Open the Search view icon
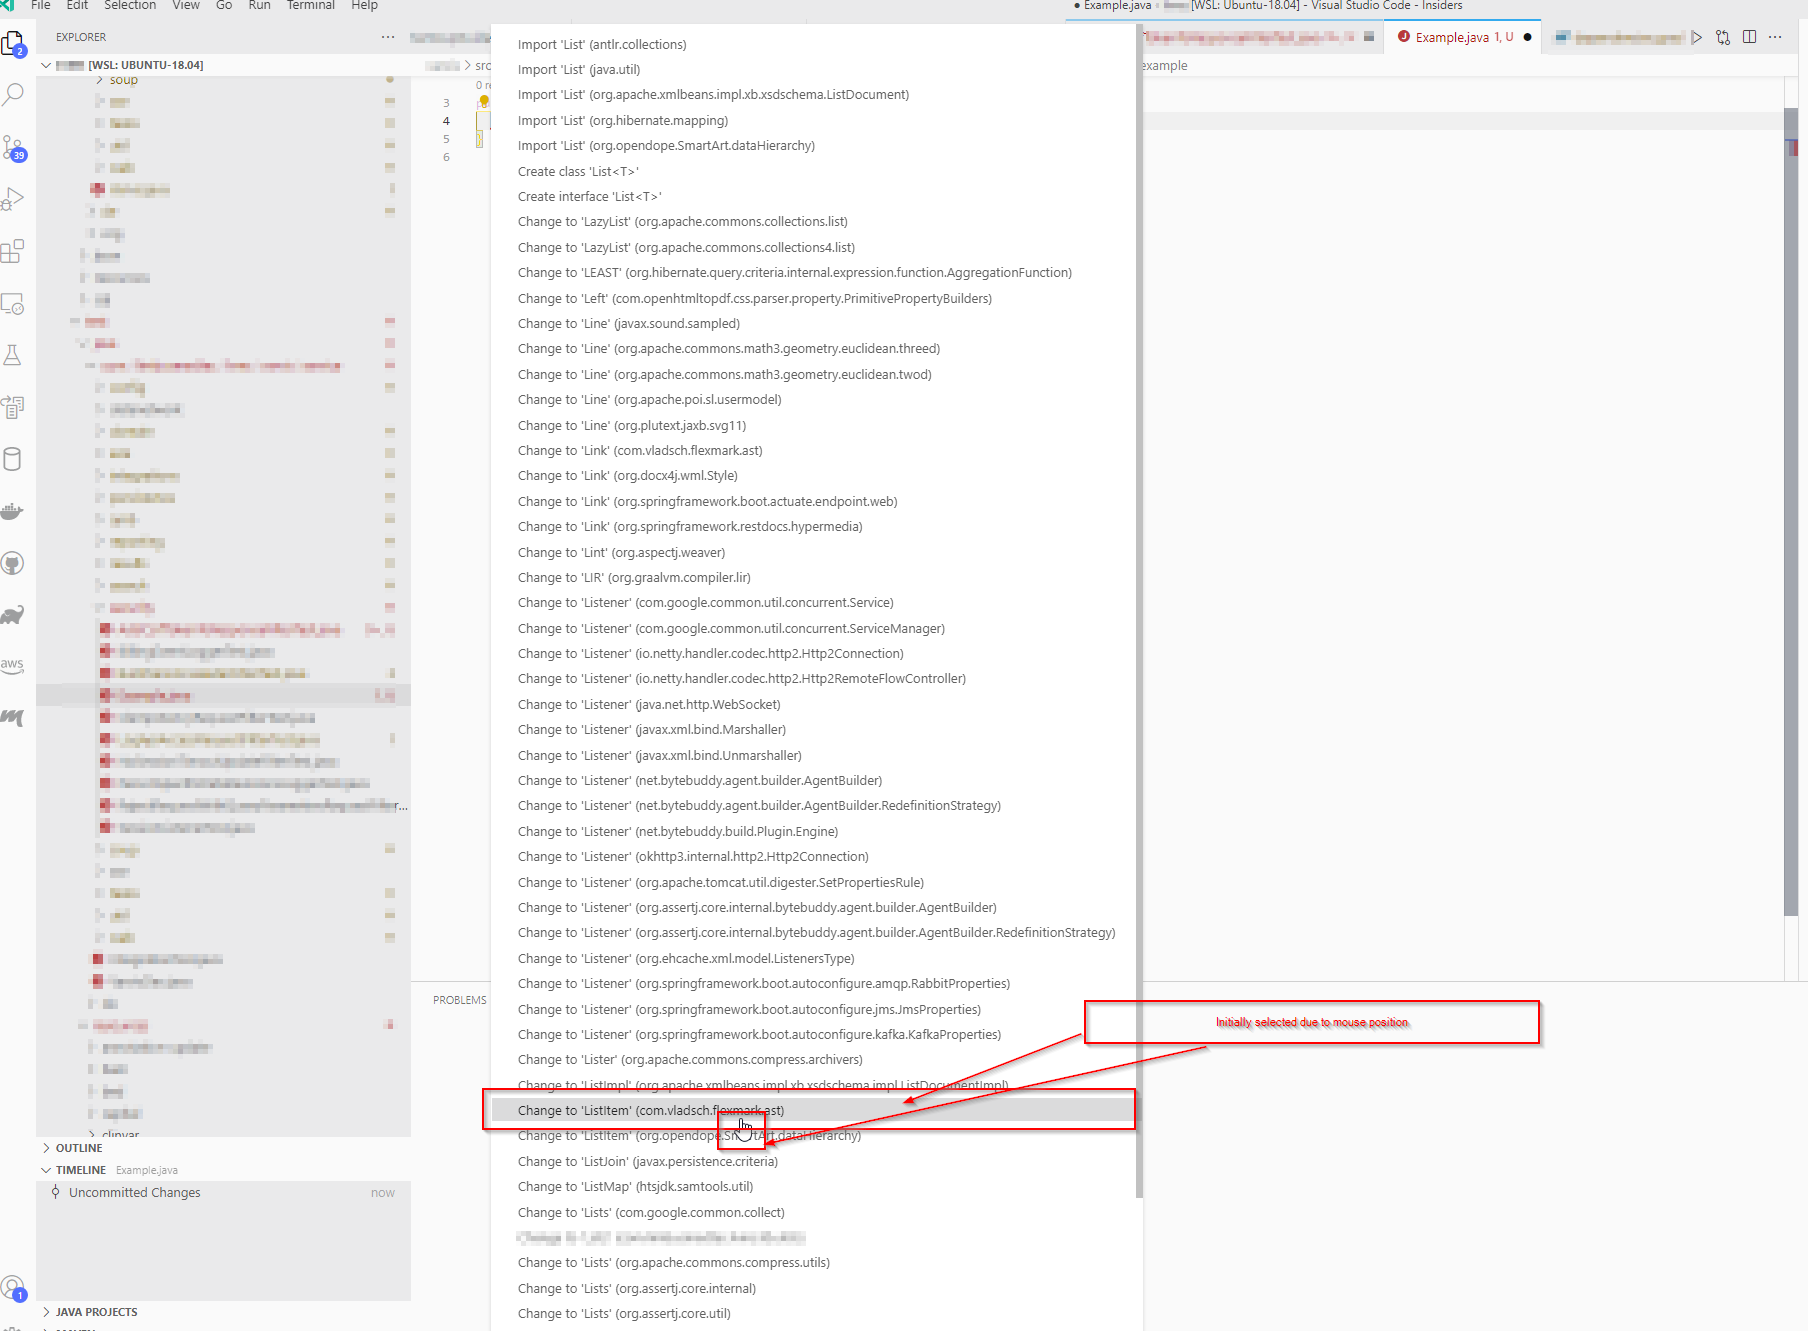Screen dimensions: 1808x1331 point(14,93)
